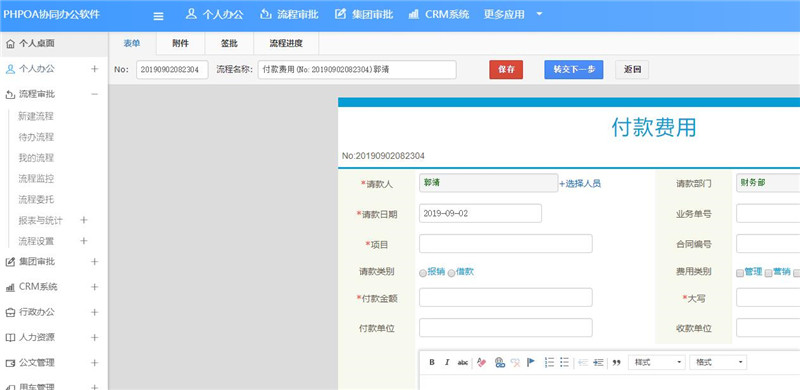Image resolution: width=800 pixels, height=390 pixels.
Task: Select the 报销 radio button
Action: 423,274
